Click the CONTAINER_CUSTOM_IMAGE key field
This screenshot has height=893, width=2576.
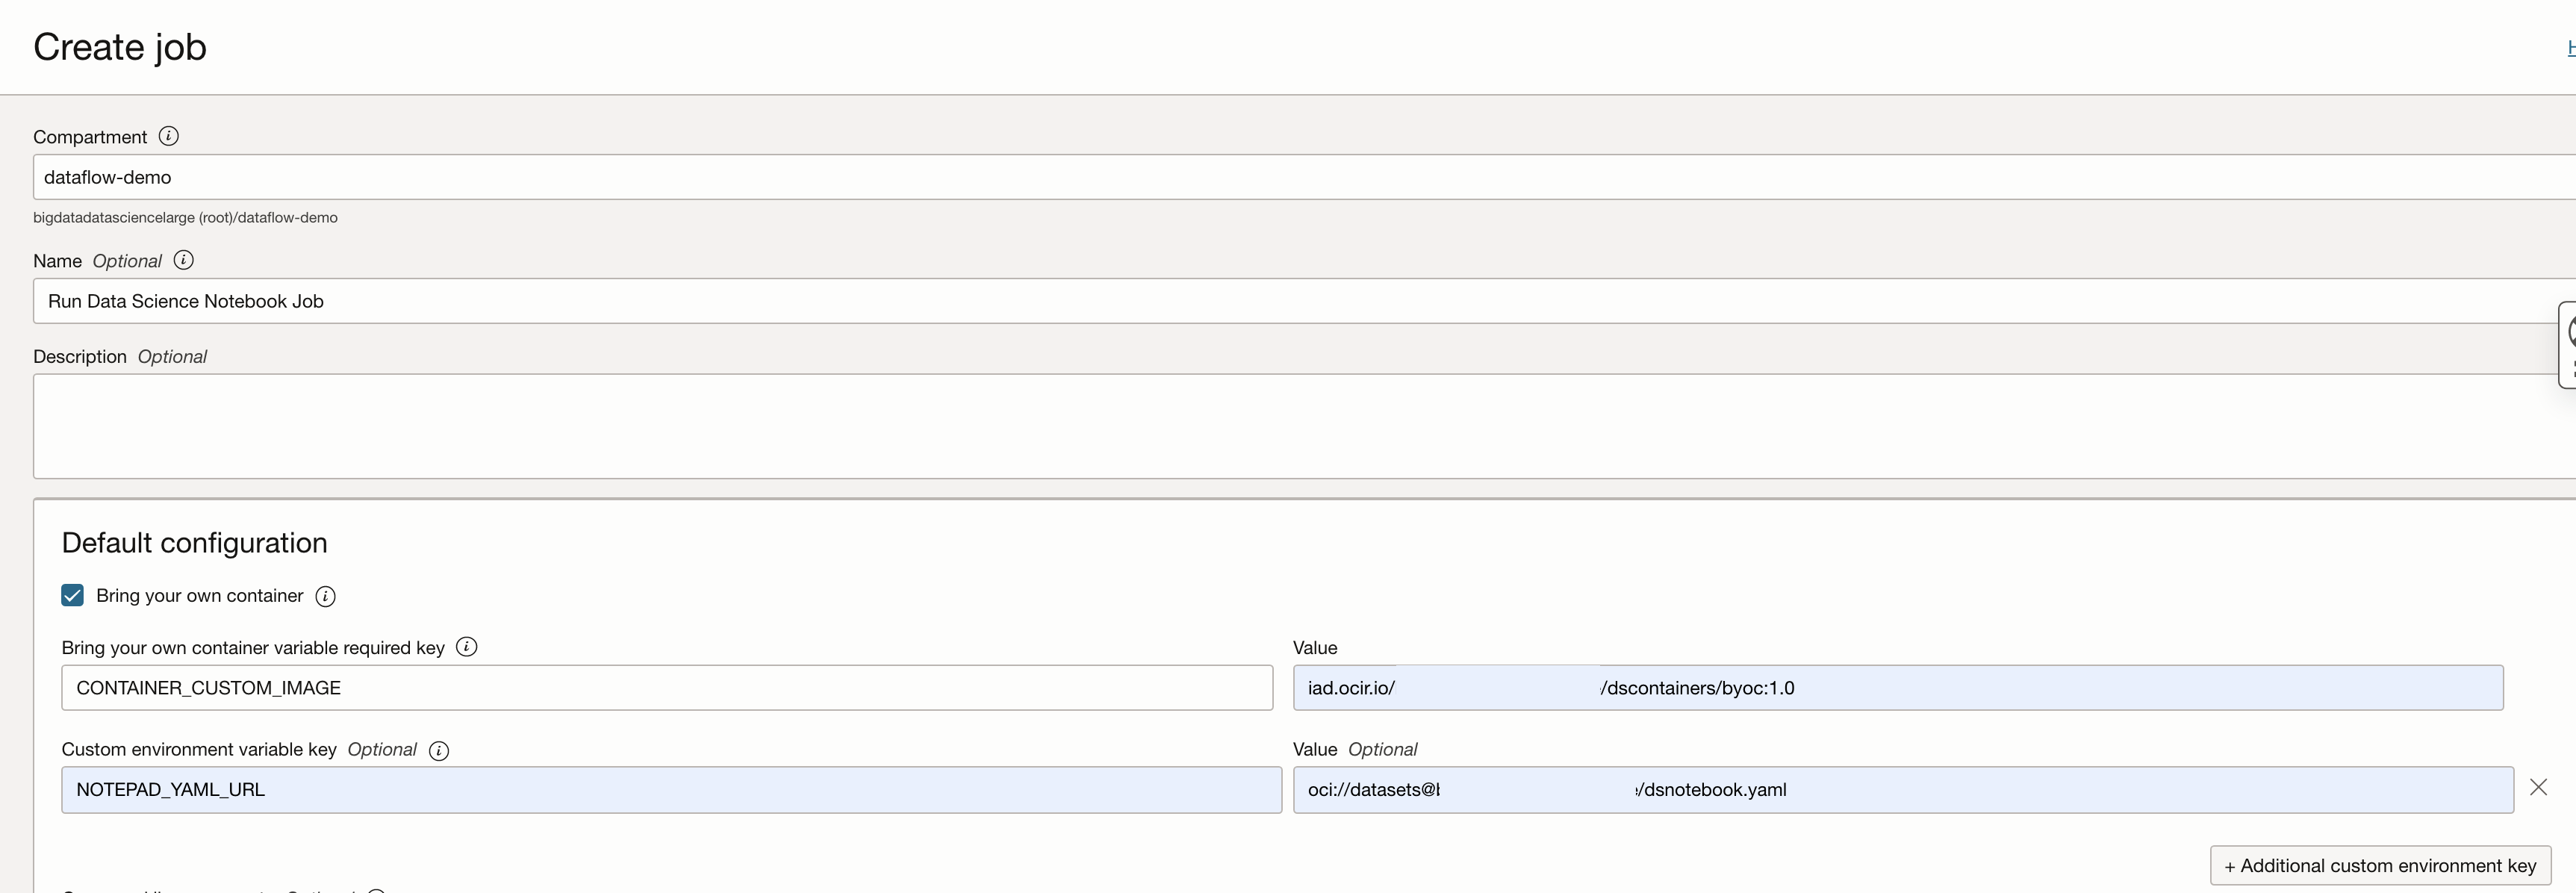click(666, 688)
